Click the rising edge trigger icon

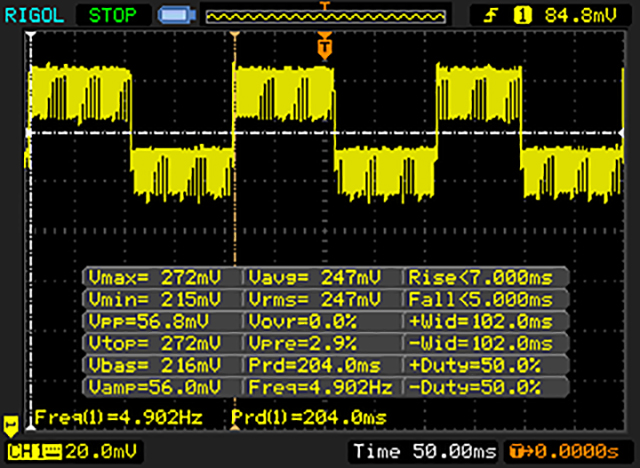click(491, 16)
